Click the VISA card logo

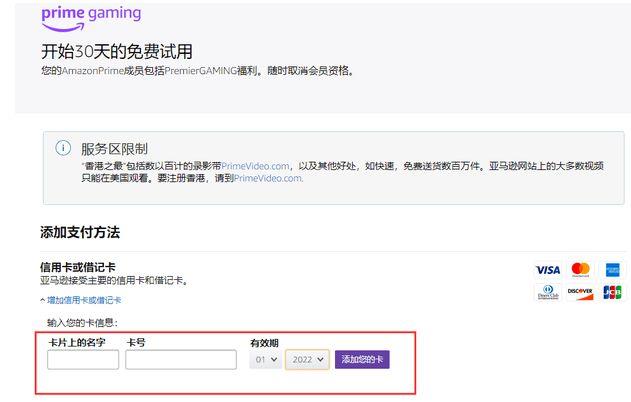547,270
